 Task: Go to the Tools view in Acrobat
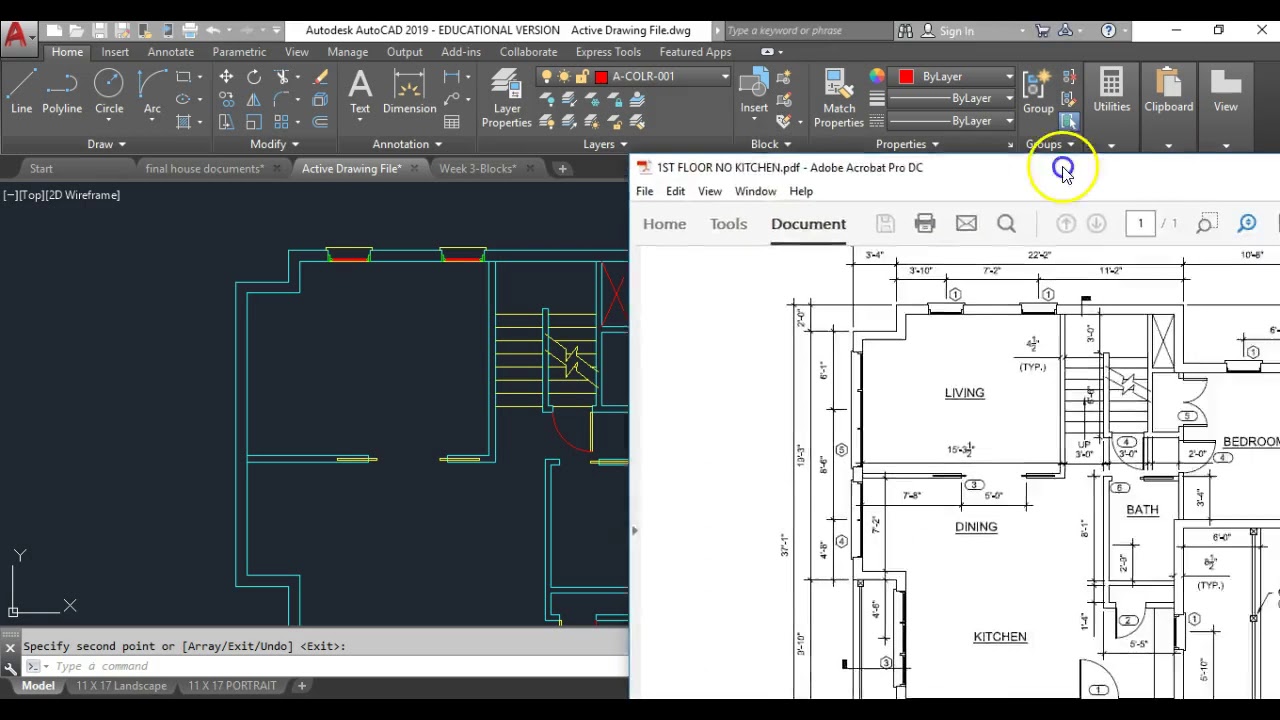click(x=729, y=224)
